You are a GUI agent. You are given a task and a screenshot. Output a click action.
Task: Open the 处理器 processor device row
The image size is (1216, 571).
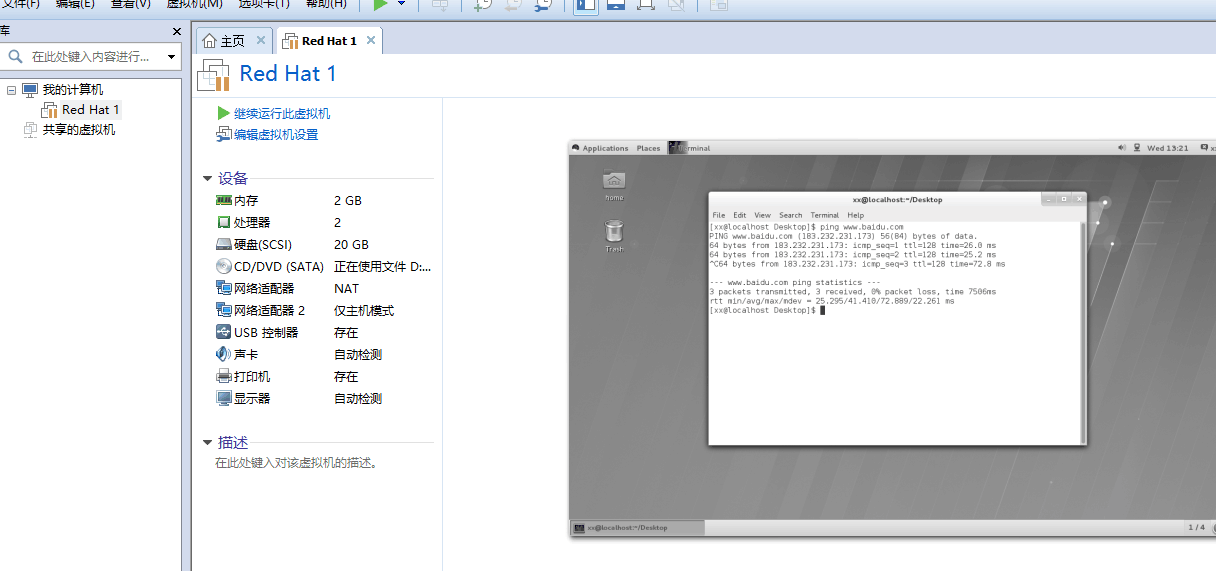(x=324, y=223)
